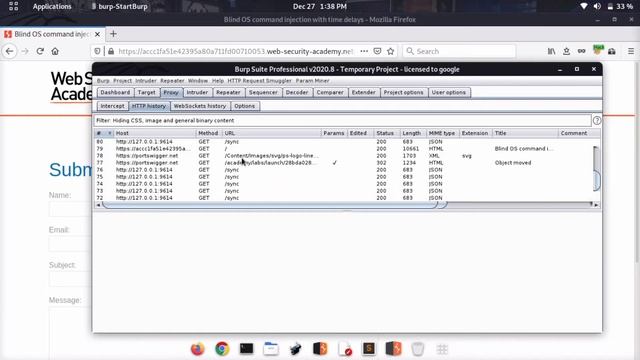This screenshot has width=640, height=360.
Task: Click the Firefox Search input field
Action: [x=459, y=51]
